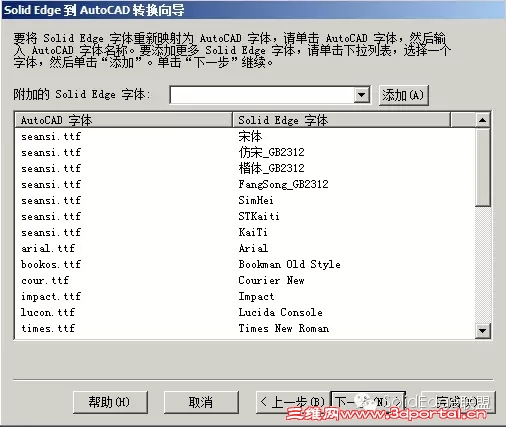Select the AutoCAD font cell next to SimHei
This screenshot has height=427, width=506.
pos(51,200)
